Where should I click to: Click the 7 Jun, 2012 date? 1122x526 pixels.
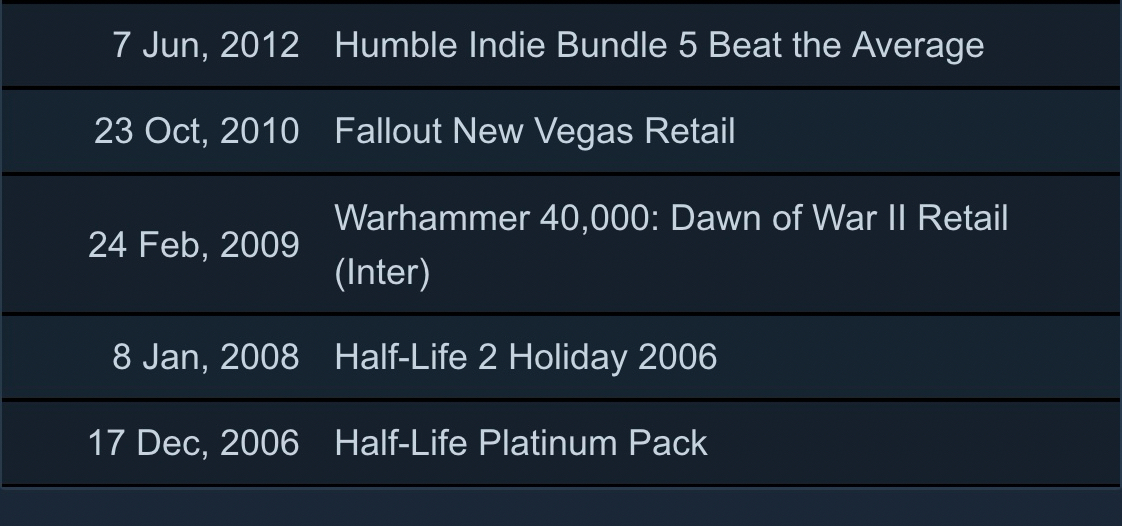205,45
